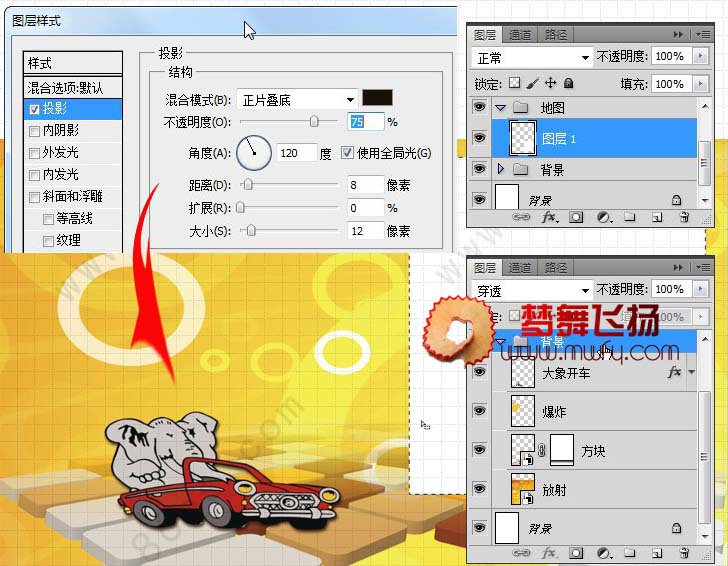Collapse bottom layers panel with double arrows
Image resolution: width=728 pixels, height=566 pixels.
pos(678,267)
